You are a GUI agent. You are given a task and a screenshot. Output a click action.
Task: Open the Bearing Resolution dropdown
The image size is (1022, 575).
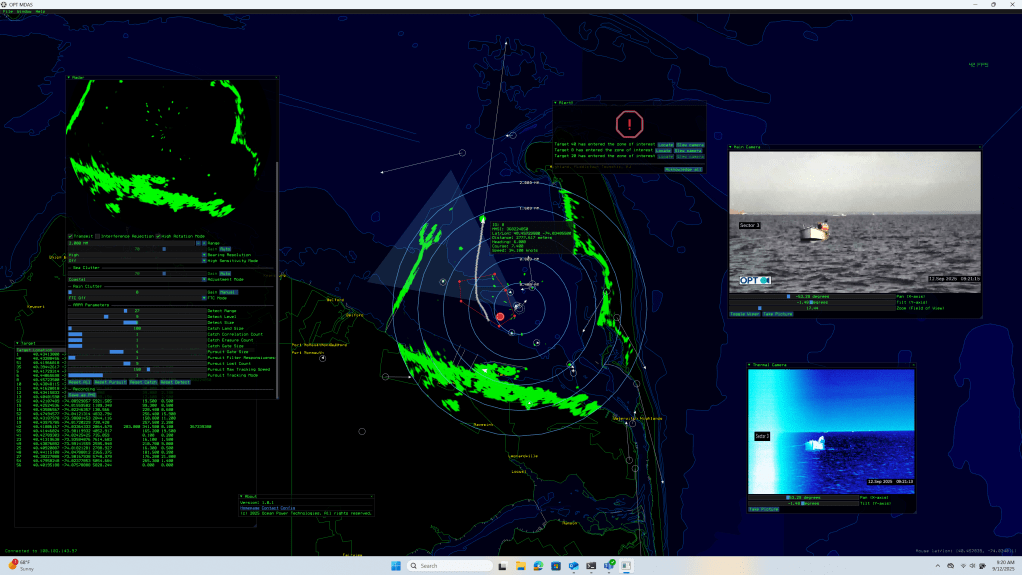[203, 254]
